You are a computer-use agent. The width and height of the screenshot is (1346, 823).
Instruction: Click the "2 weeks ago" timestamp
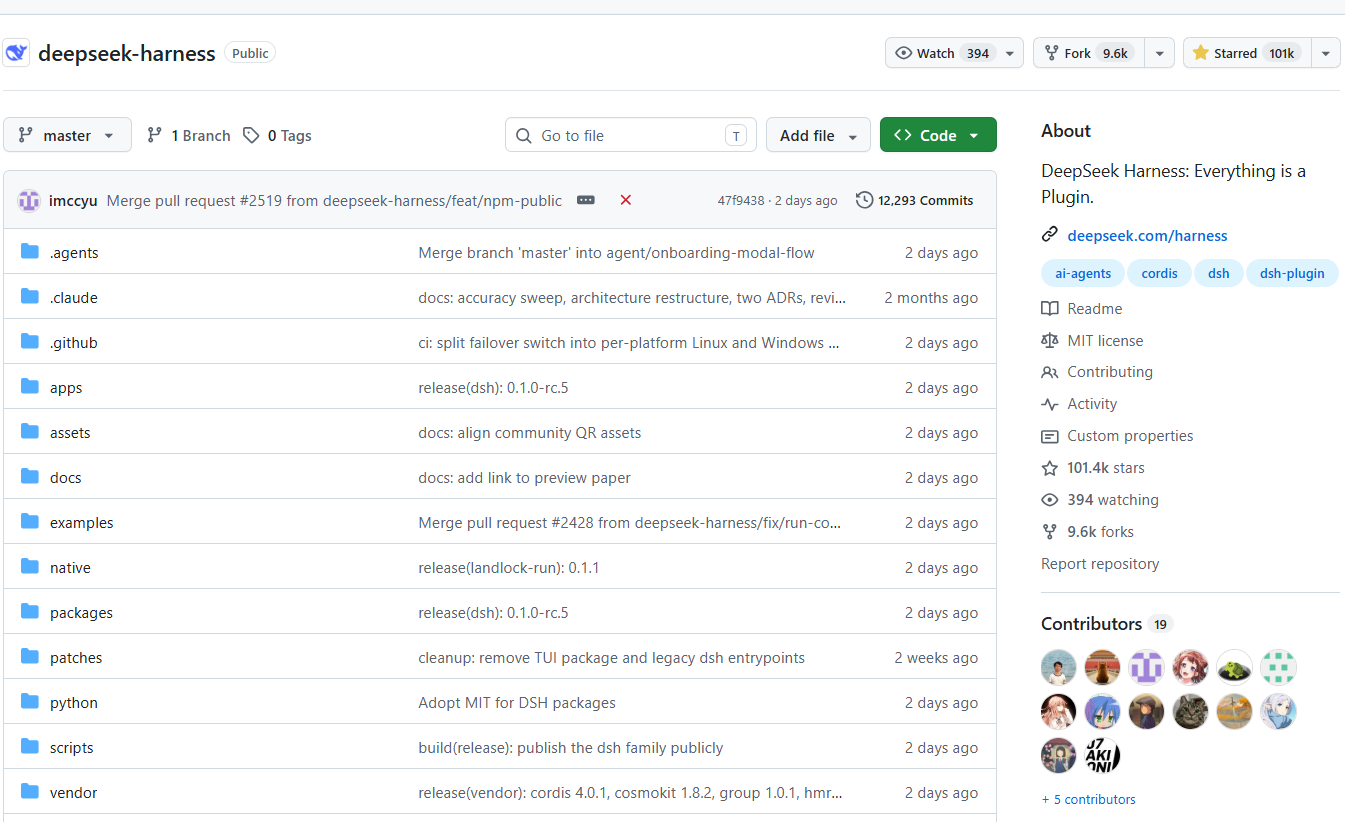point(936,658)
